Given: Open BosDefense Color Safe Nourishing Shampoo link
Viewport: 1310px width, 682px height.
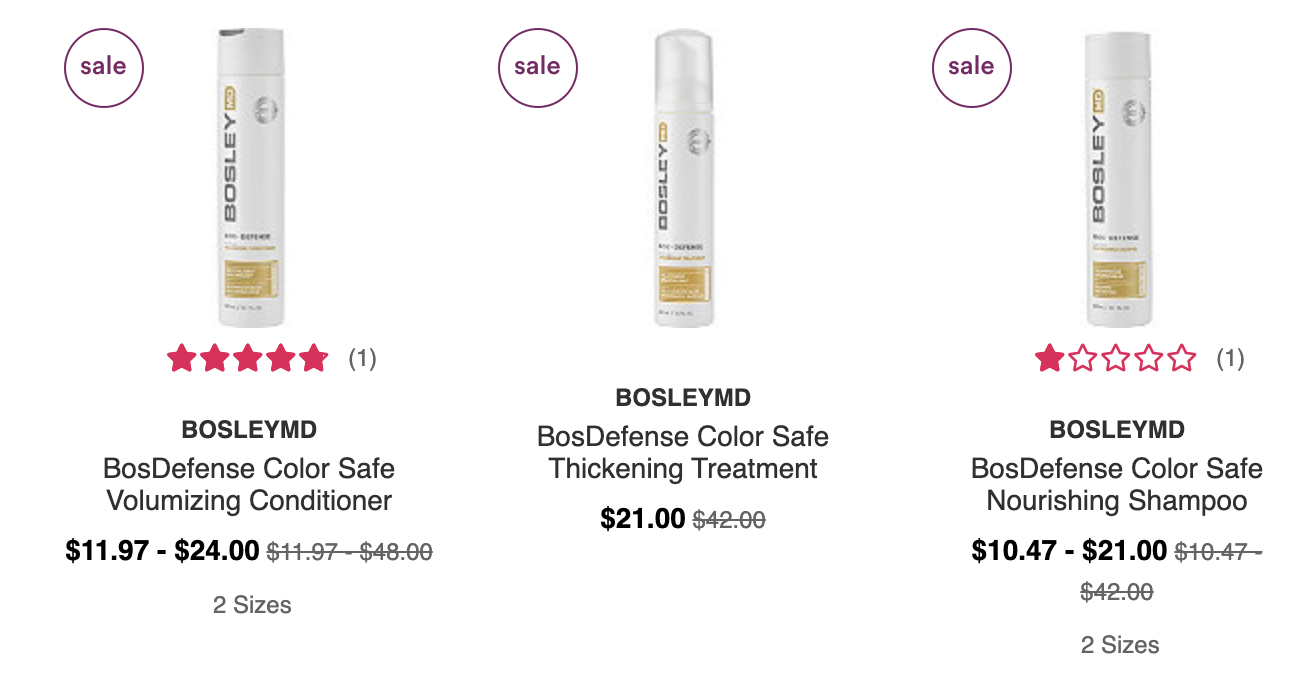Looking at the screenshot, I should click(x=1117, y=484).
